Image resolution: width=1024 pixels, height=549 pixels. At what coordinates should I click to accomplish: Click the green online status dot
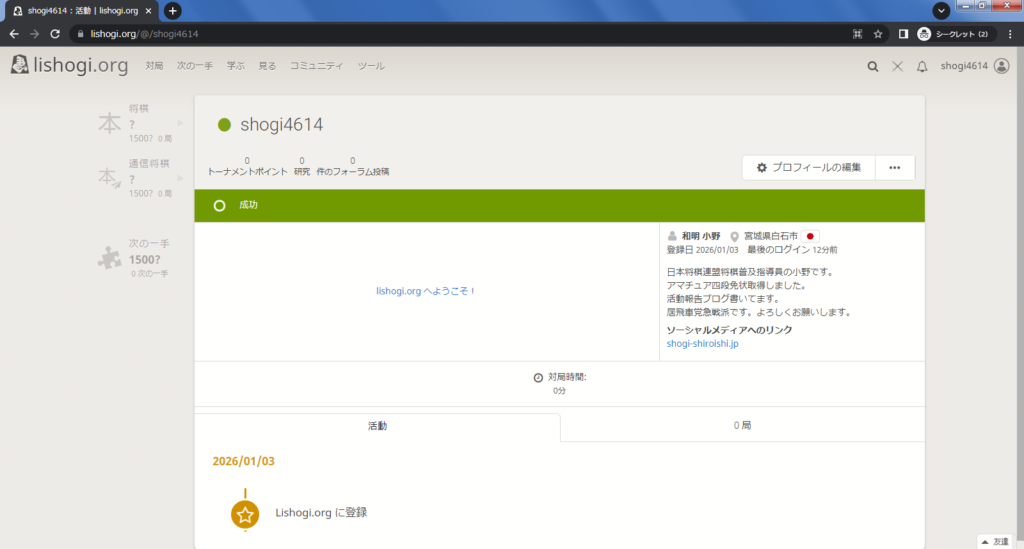(224, 125)
